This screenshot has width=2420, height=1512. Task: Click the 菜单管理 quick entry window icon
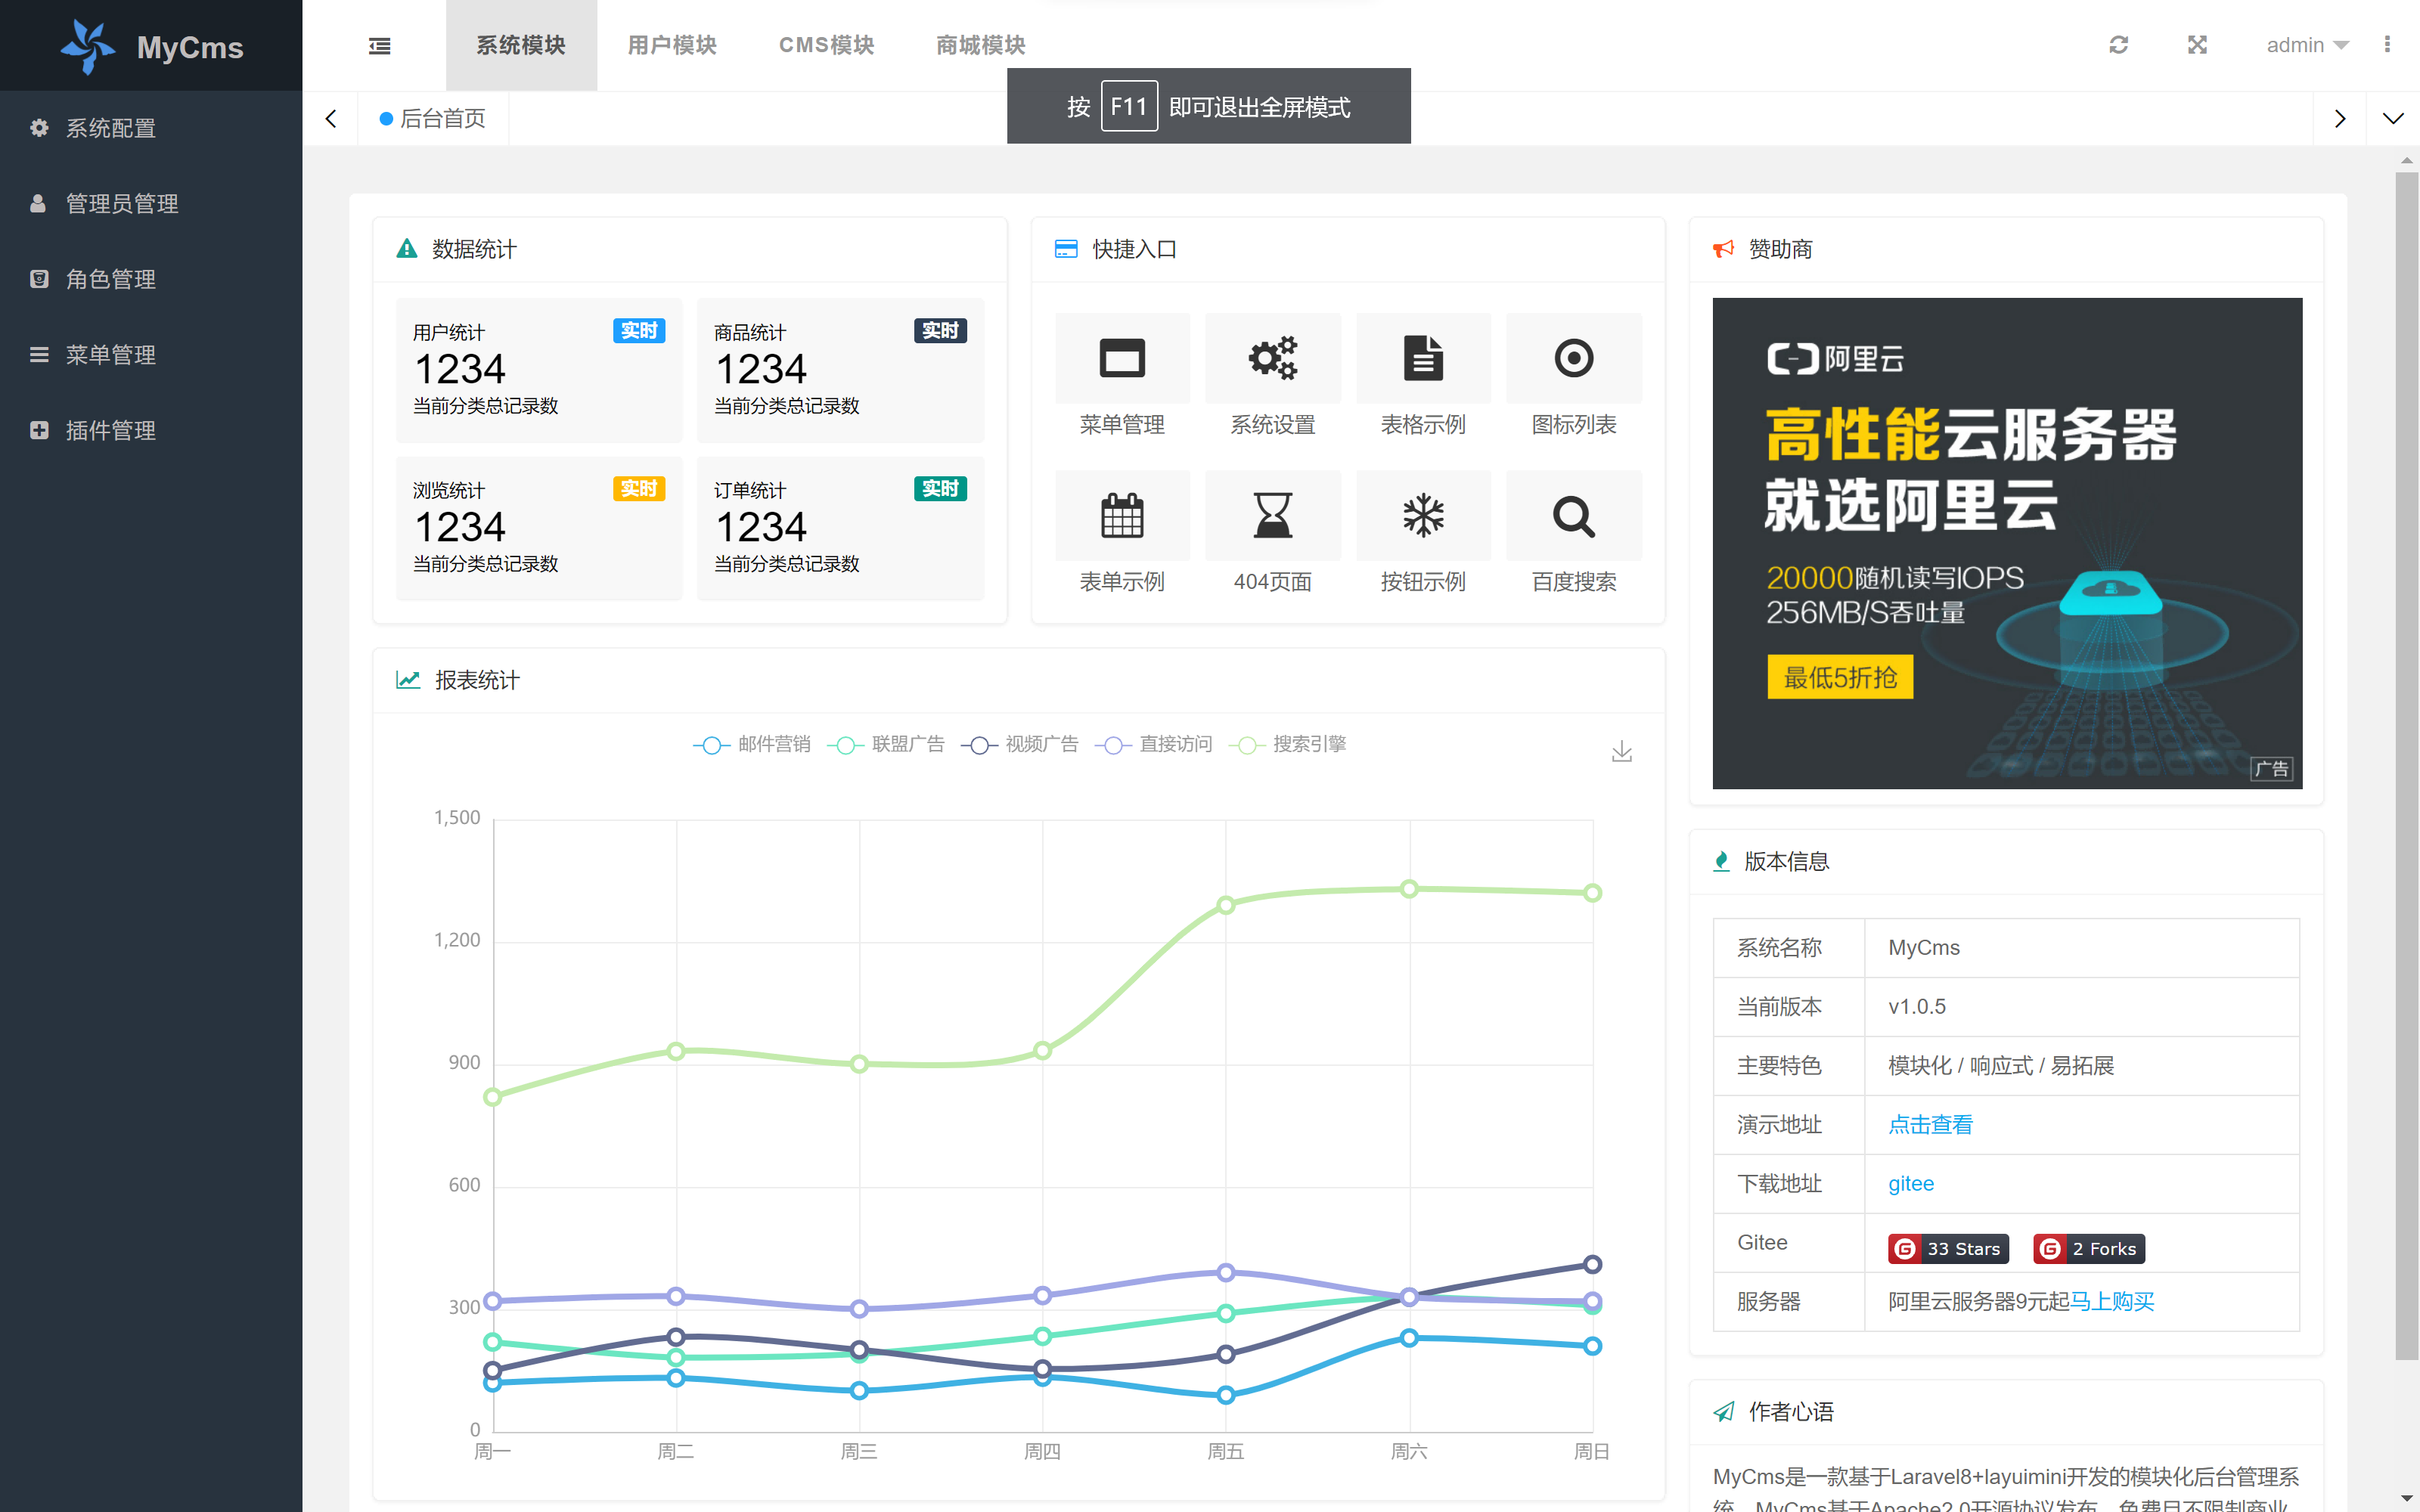coord(1122,358)
